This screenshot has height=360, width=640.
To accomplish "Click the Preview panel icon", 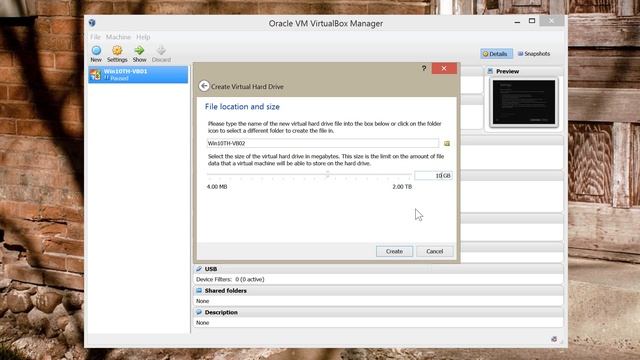I will click(x=490, y=71).
